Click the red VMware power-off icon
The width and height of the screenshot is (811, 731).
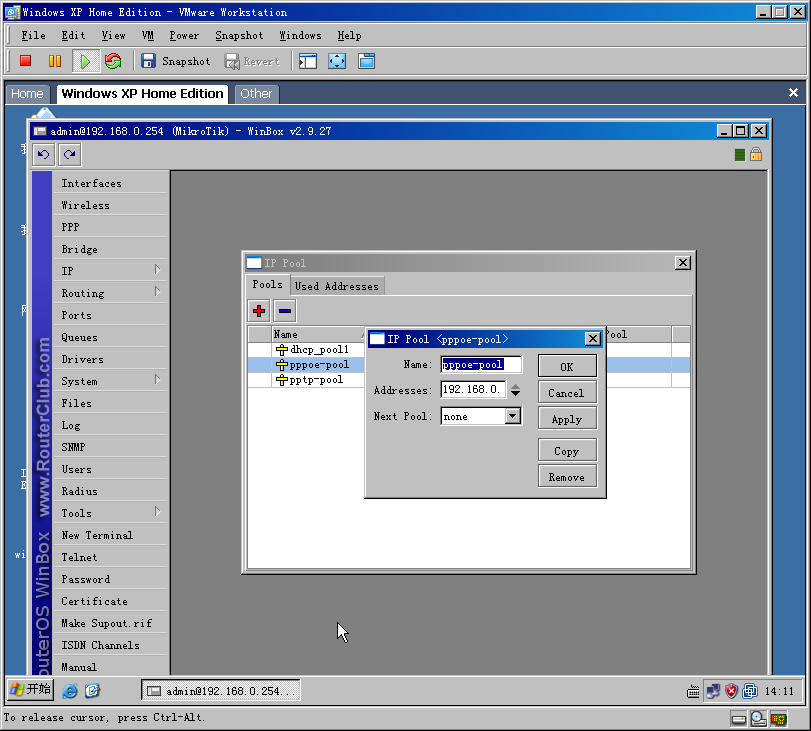tap(25, 61)
